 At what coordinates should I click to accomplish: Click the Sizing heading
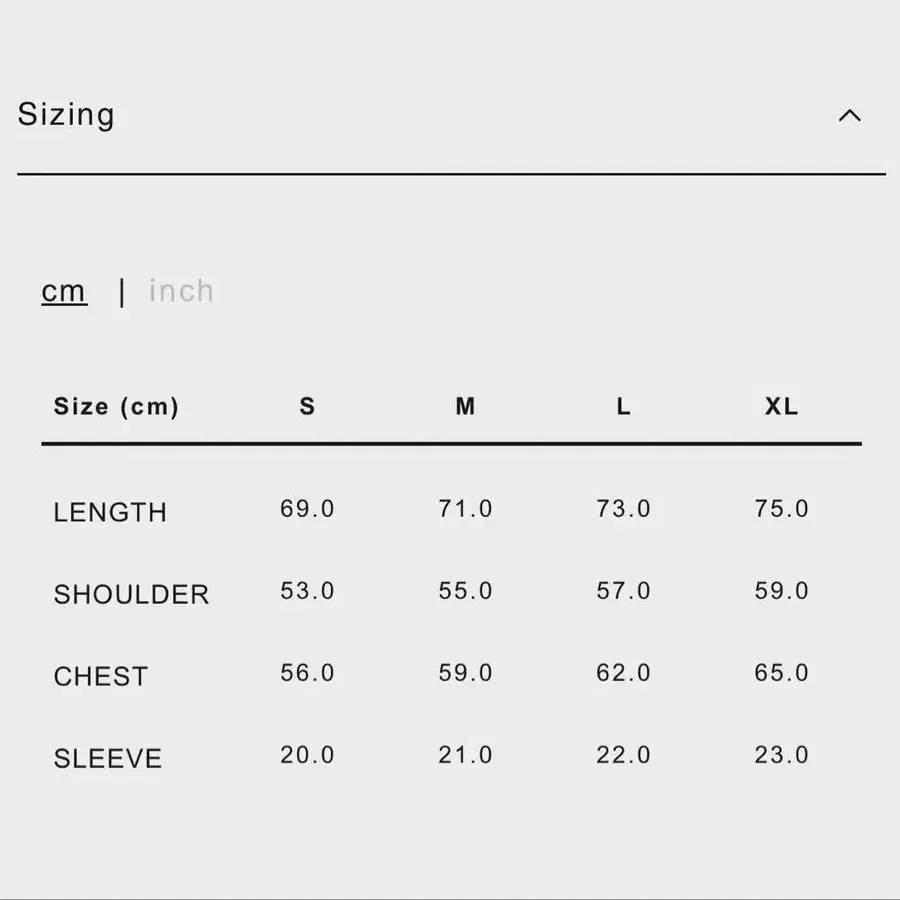pos(66,114)
